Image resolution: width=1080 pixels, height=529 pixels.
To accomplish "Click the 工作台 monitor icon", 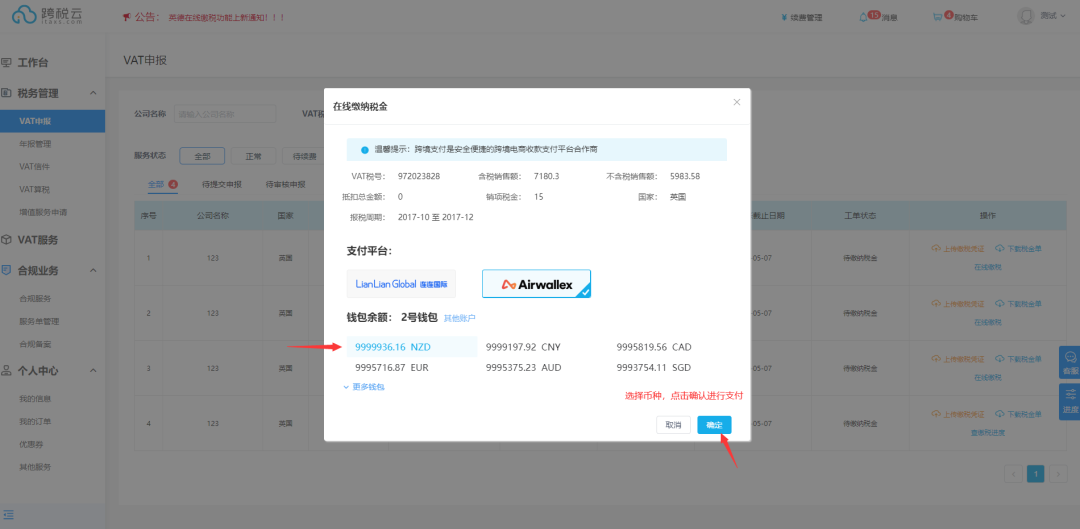I will pyautogui.click(x=6, y=63).
